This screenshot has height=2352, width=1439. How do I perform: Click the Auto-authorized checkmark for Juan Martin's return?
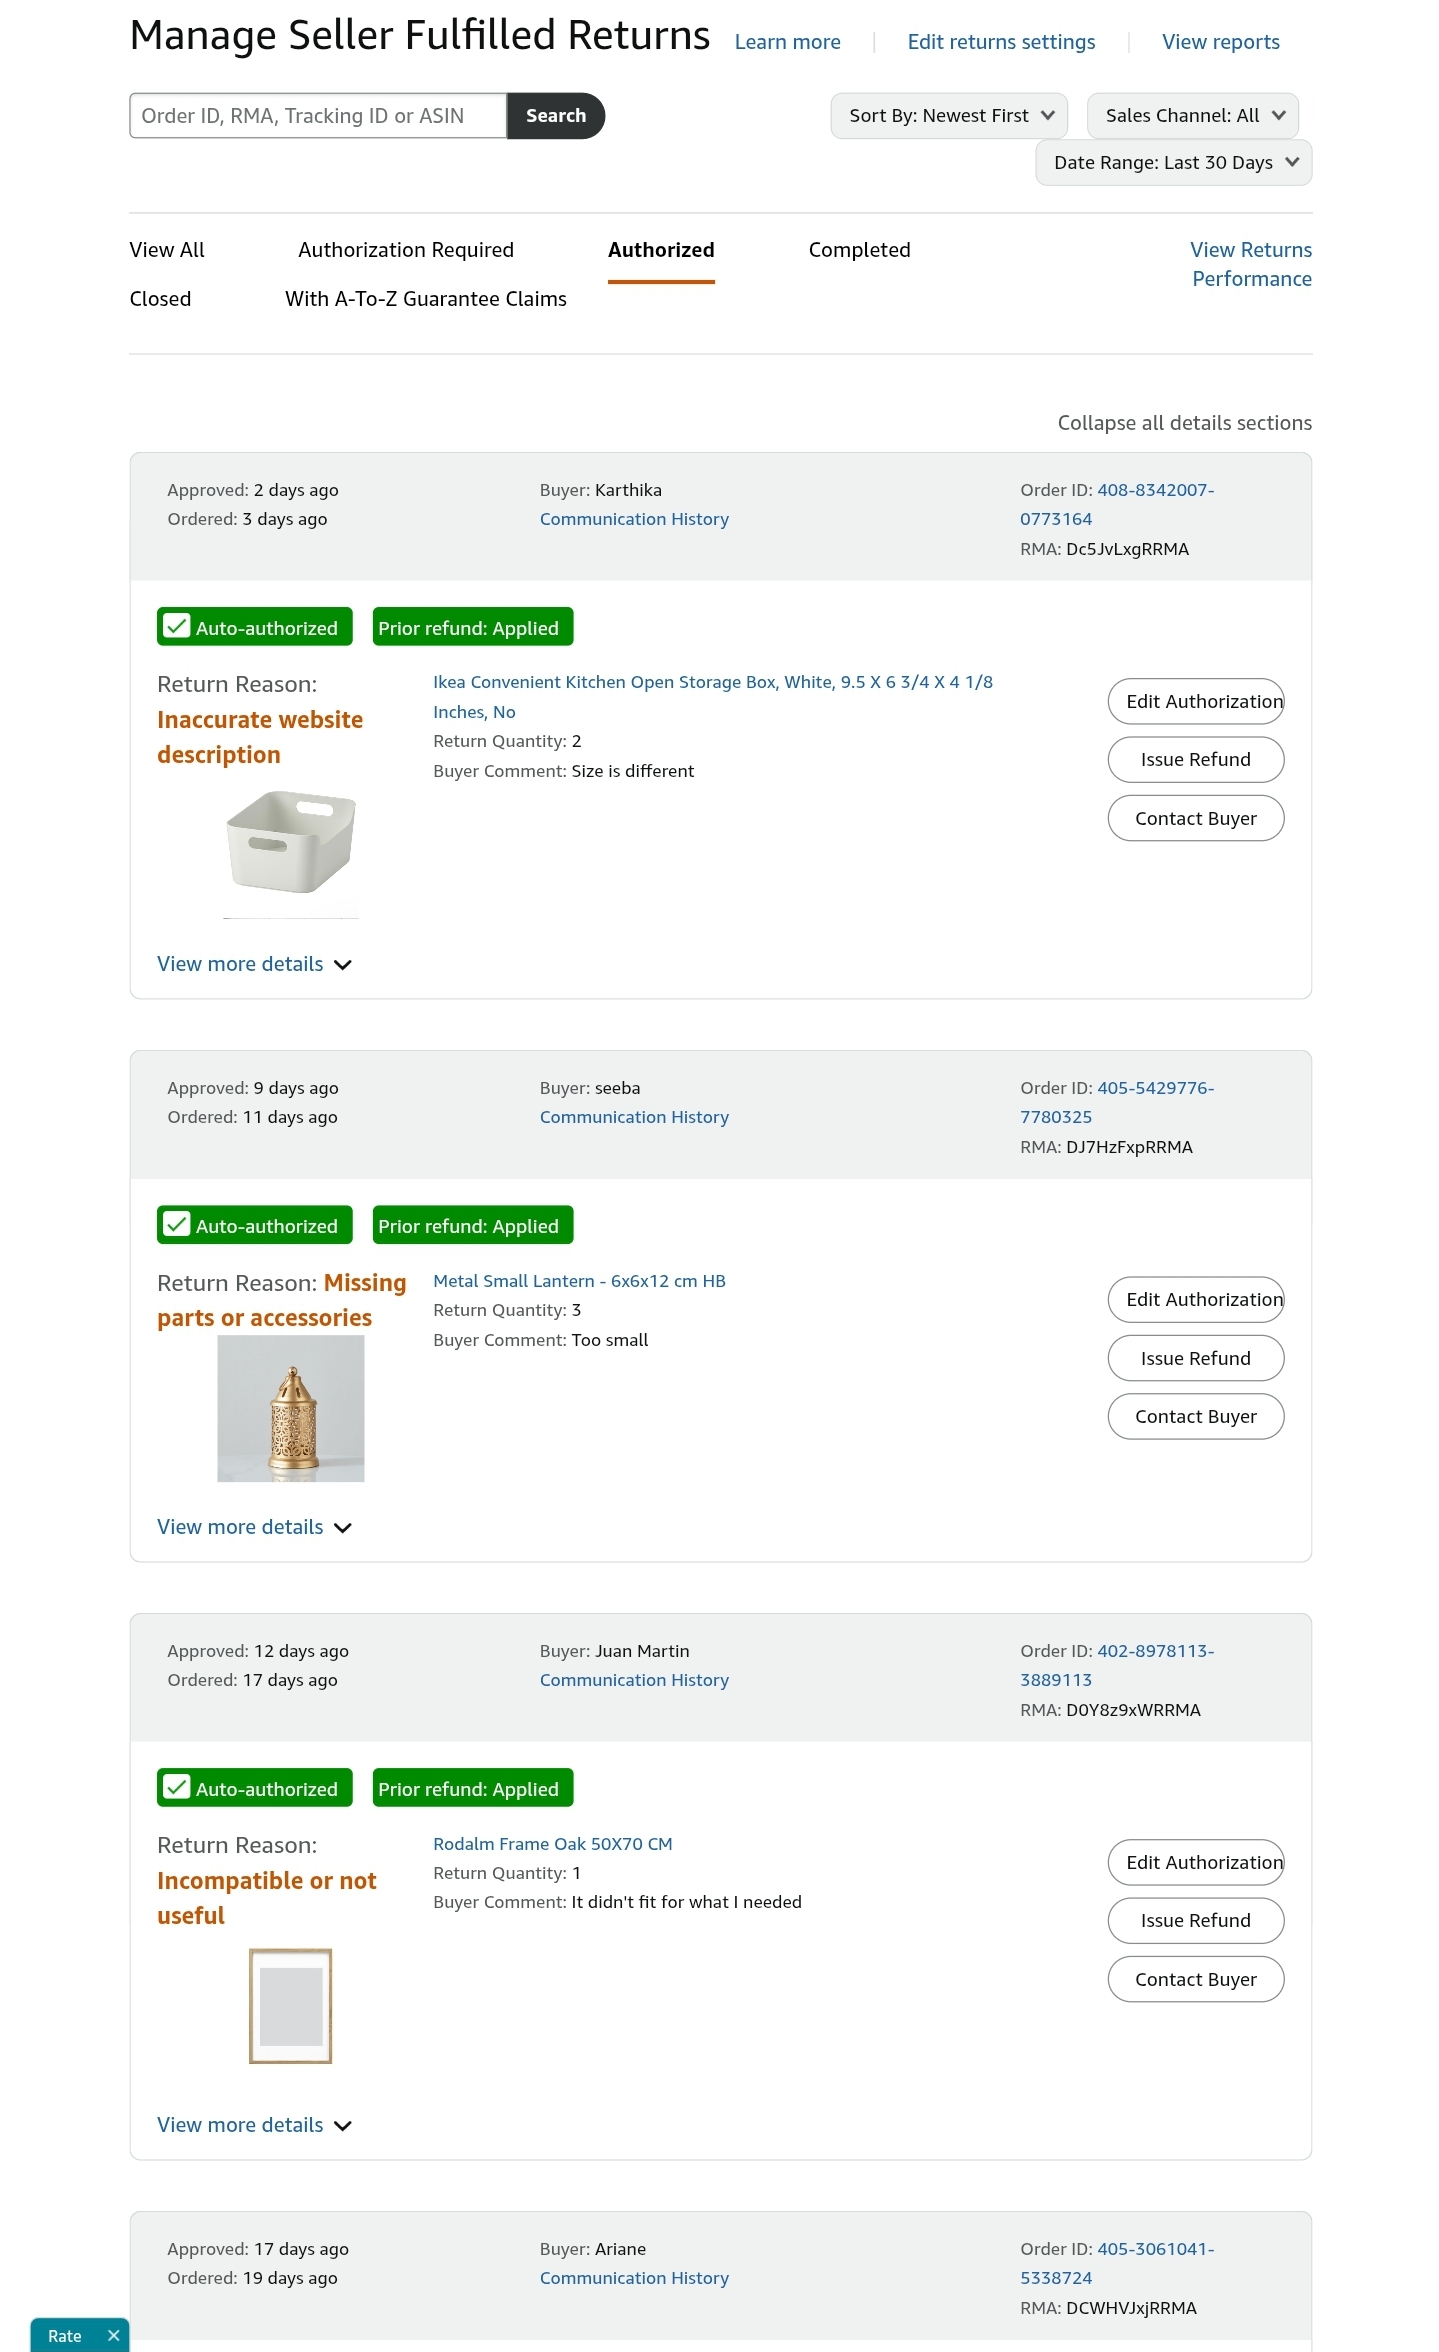[x=177, y=1787]
